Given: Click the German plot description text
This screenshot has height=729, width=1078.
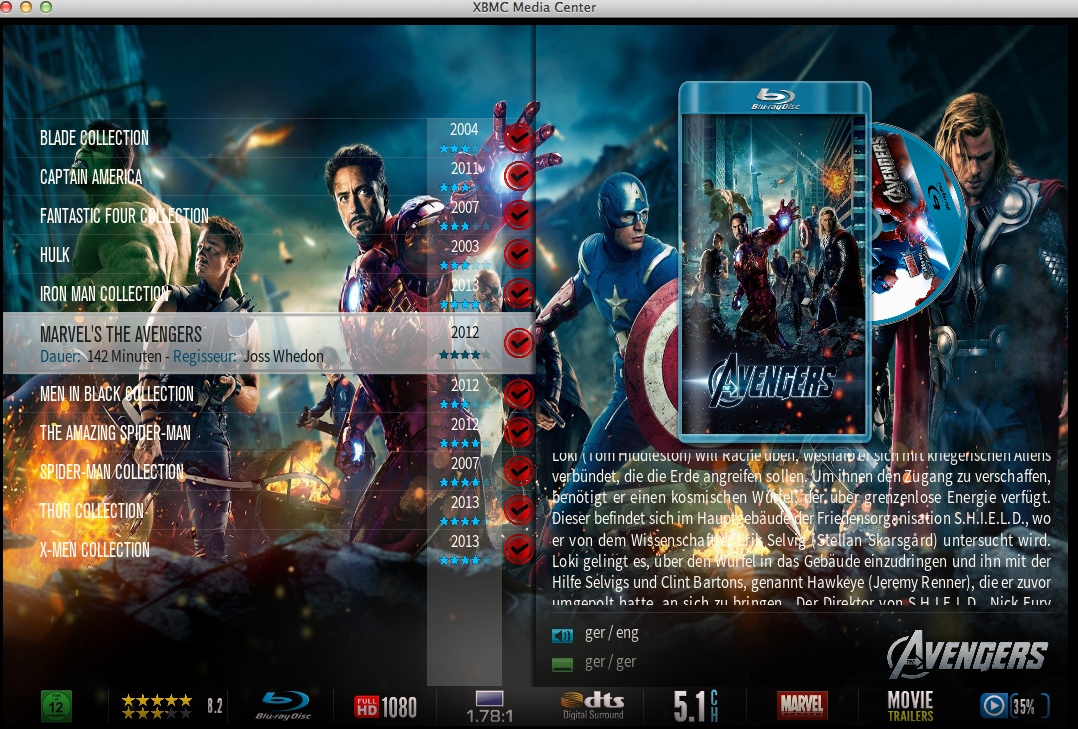Looking at the screenshot, I should (801, 528).
